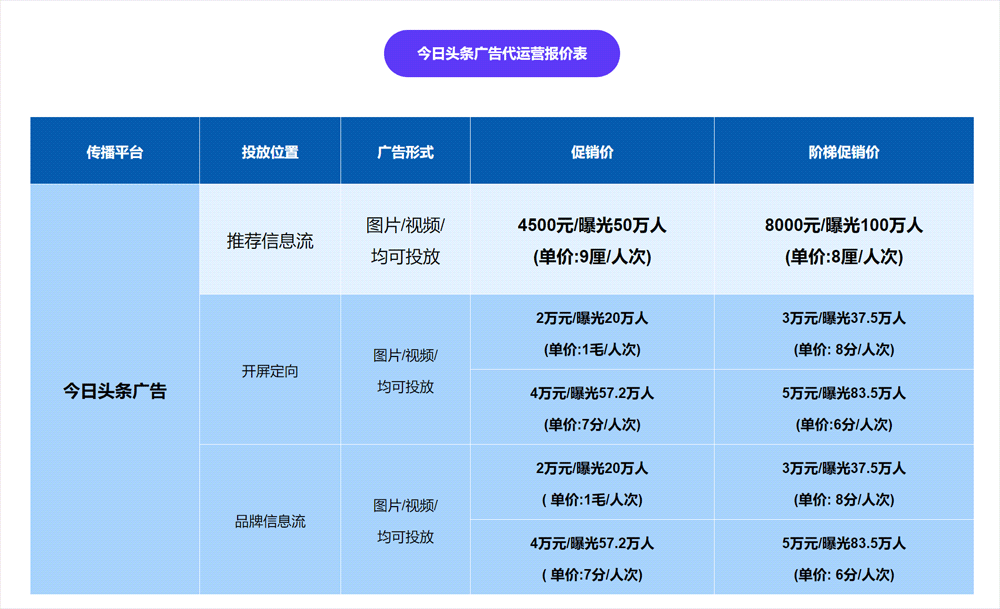Select the 推荐信息流 placement cell
The height and width of the screenshot is (609, 1000).
[270, 240]
